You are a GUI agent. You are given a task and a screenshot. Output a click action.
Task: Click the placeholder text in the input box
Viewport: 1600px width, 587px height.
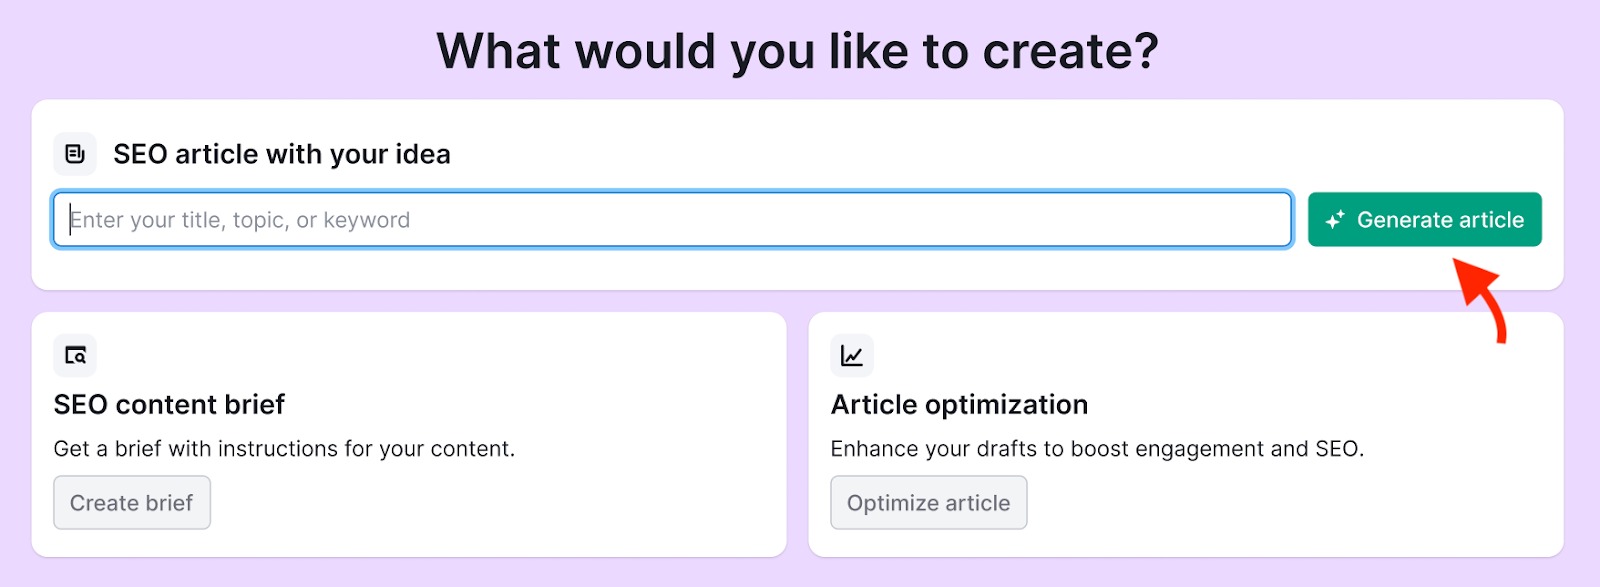[238, 219]
